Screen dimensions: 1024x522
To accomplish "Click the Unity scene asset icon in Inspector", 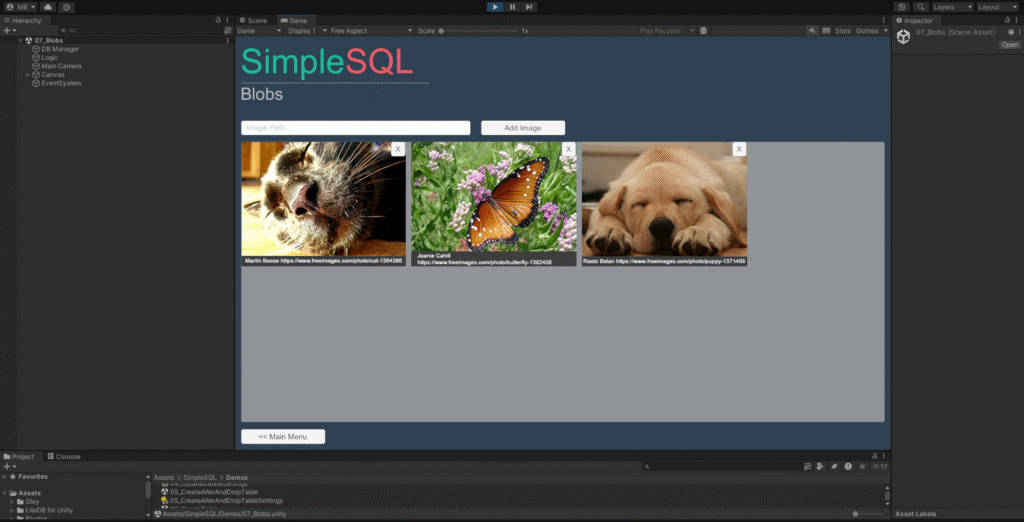I will pyautogui.click(x=903, y=37).
